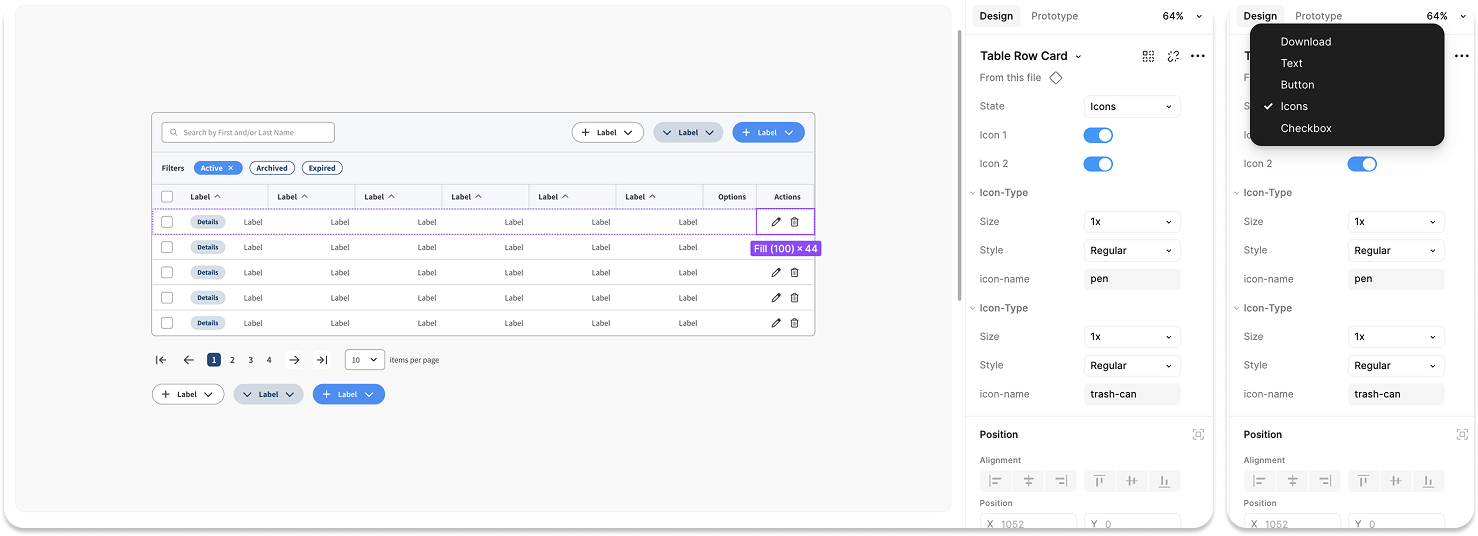
Task: Check the select-all checkbox in the table header
Action: tap(167, 197)
